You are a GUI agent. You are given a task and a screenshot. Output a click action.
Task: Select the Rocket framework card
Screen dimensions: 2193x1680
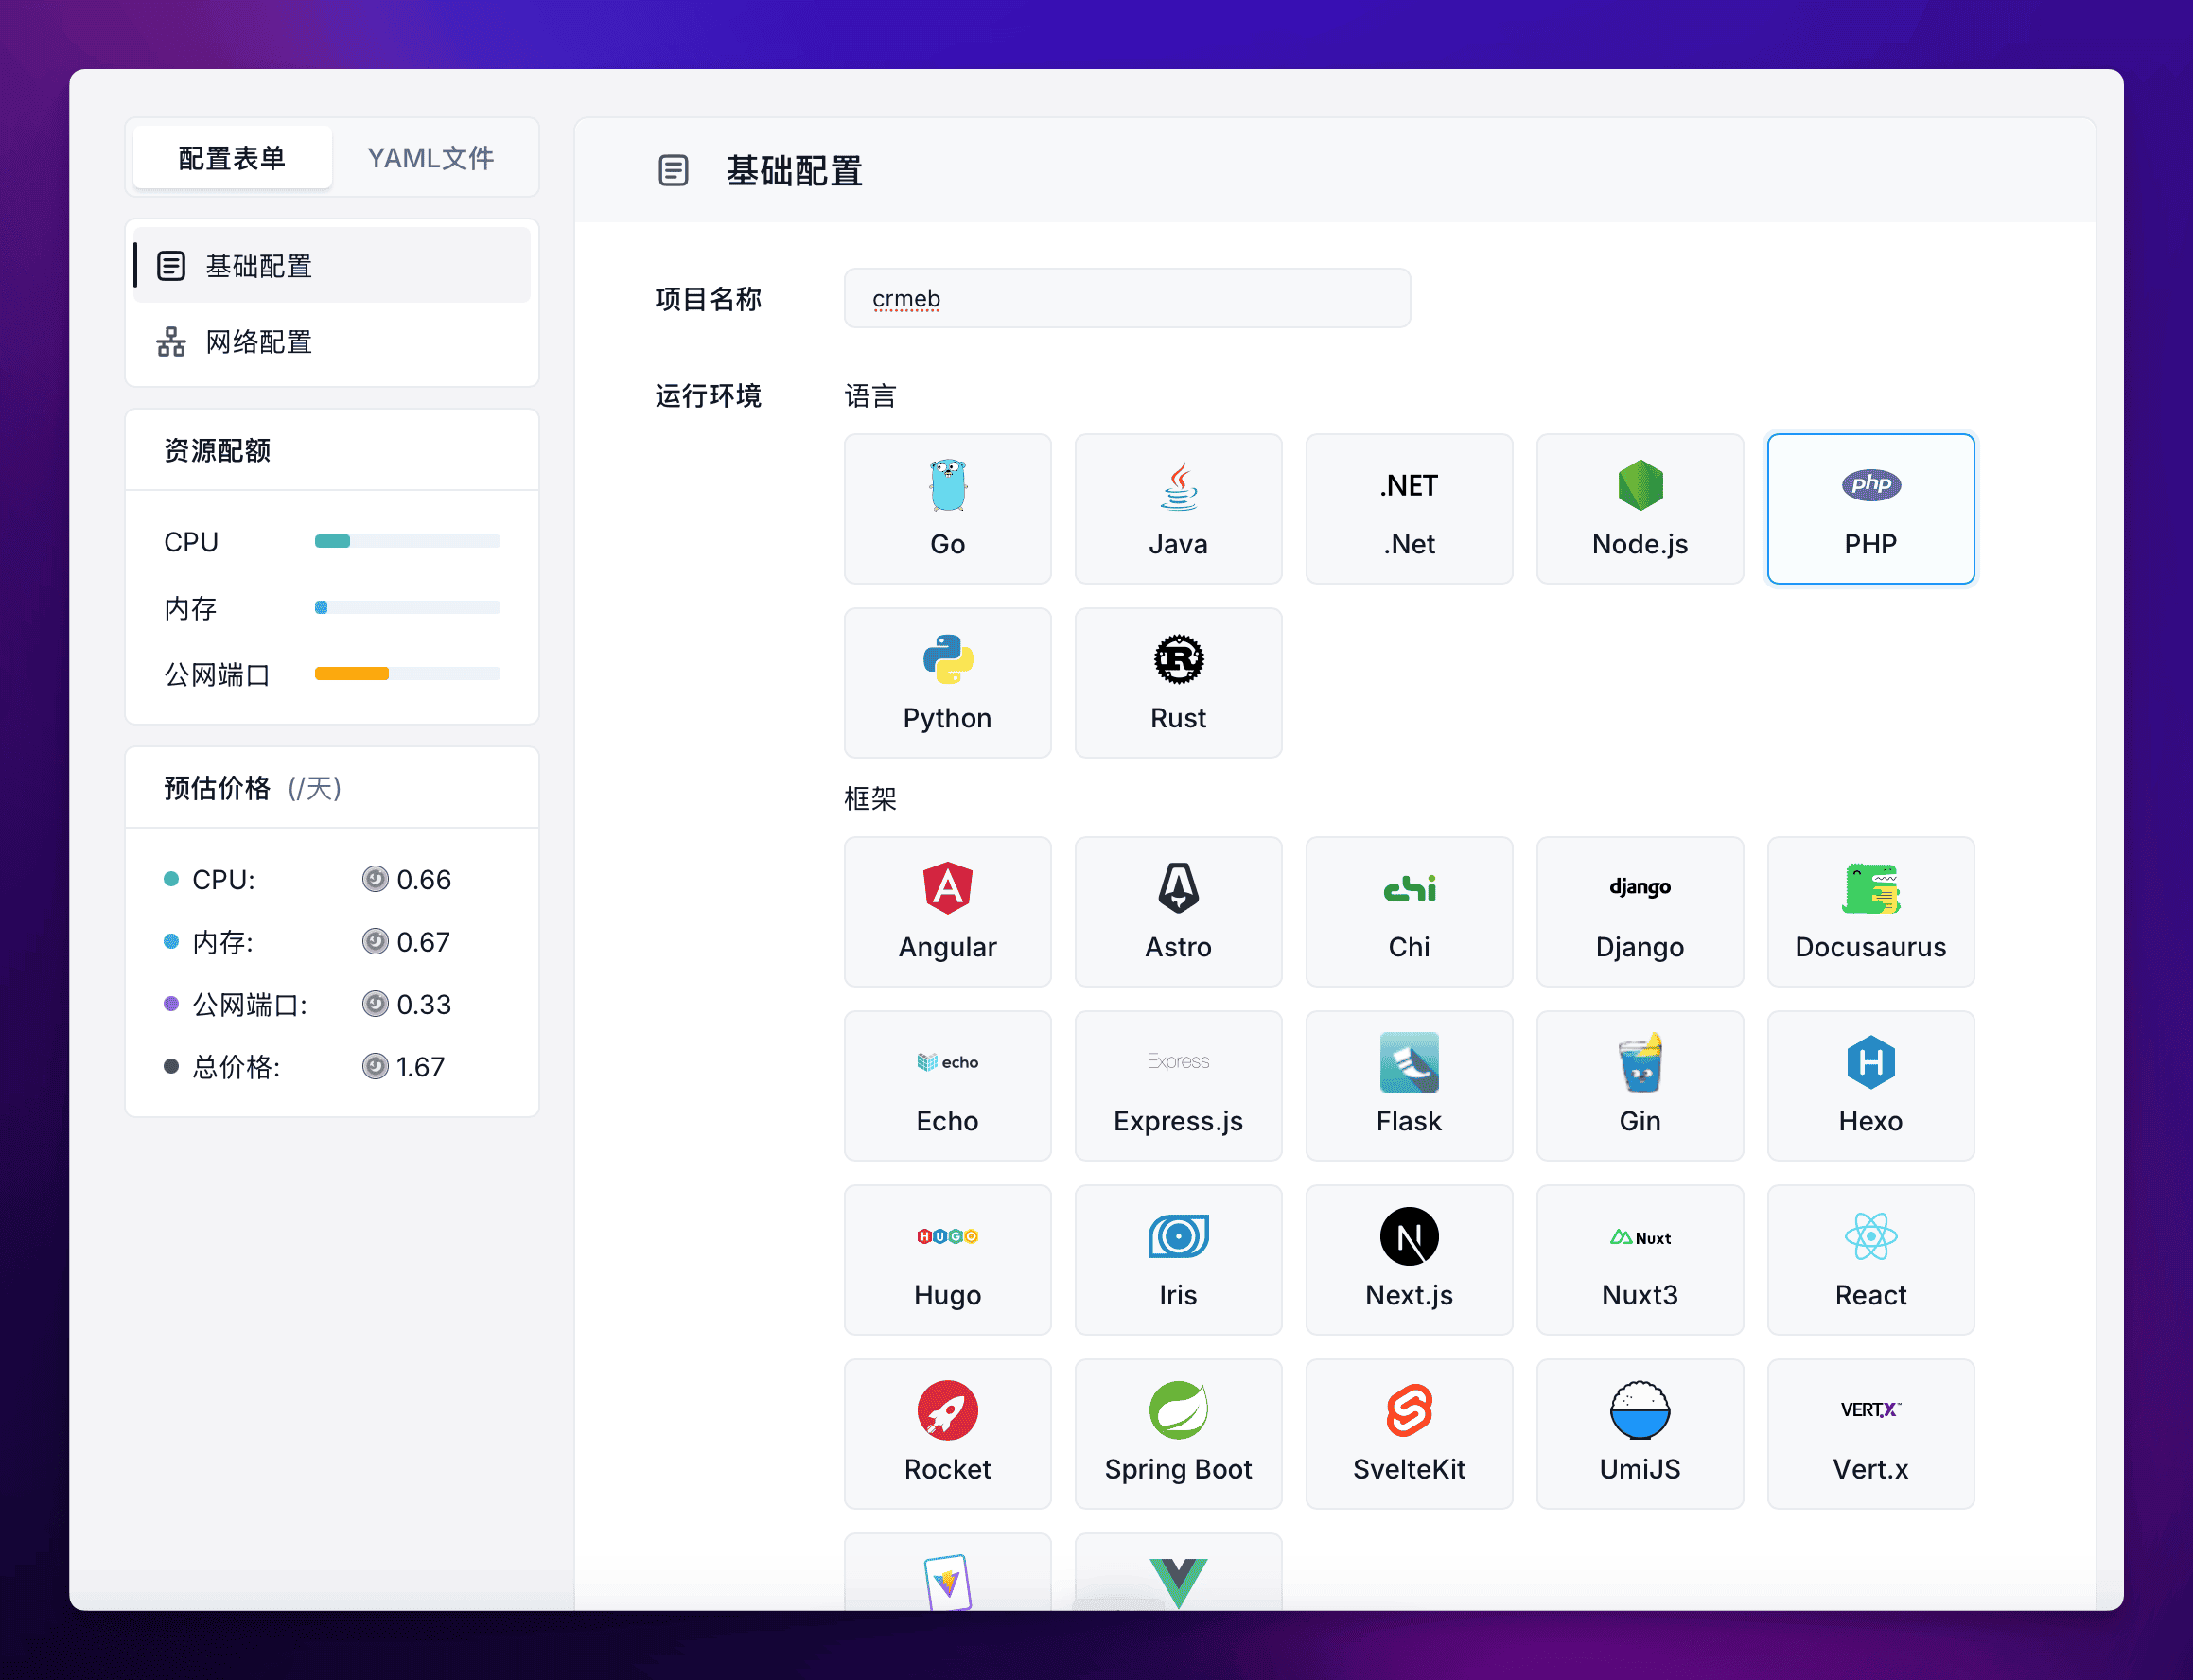pyautogui.click(x=947, y=1434)
